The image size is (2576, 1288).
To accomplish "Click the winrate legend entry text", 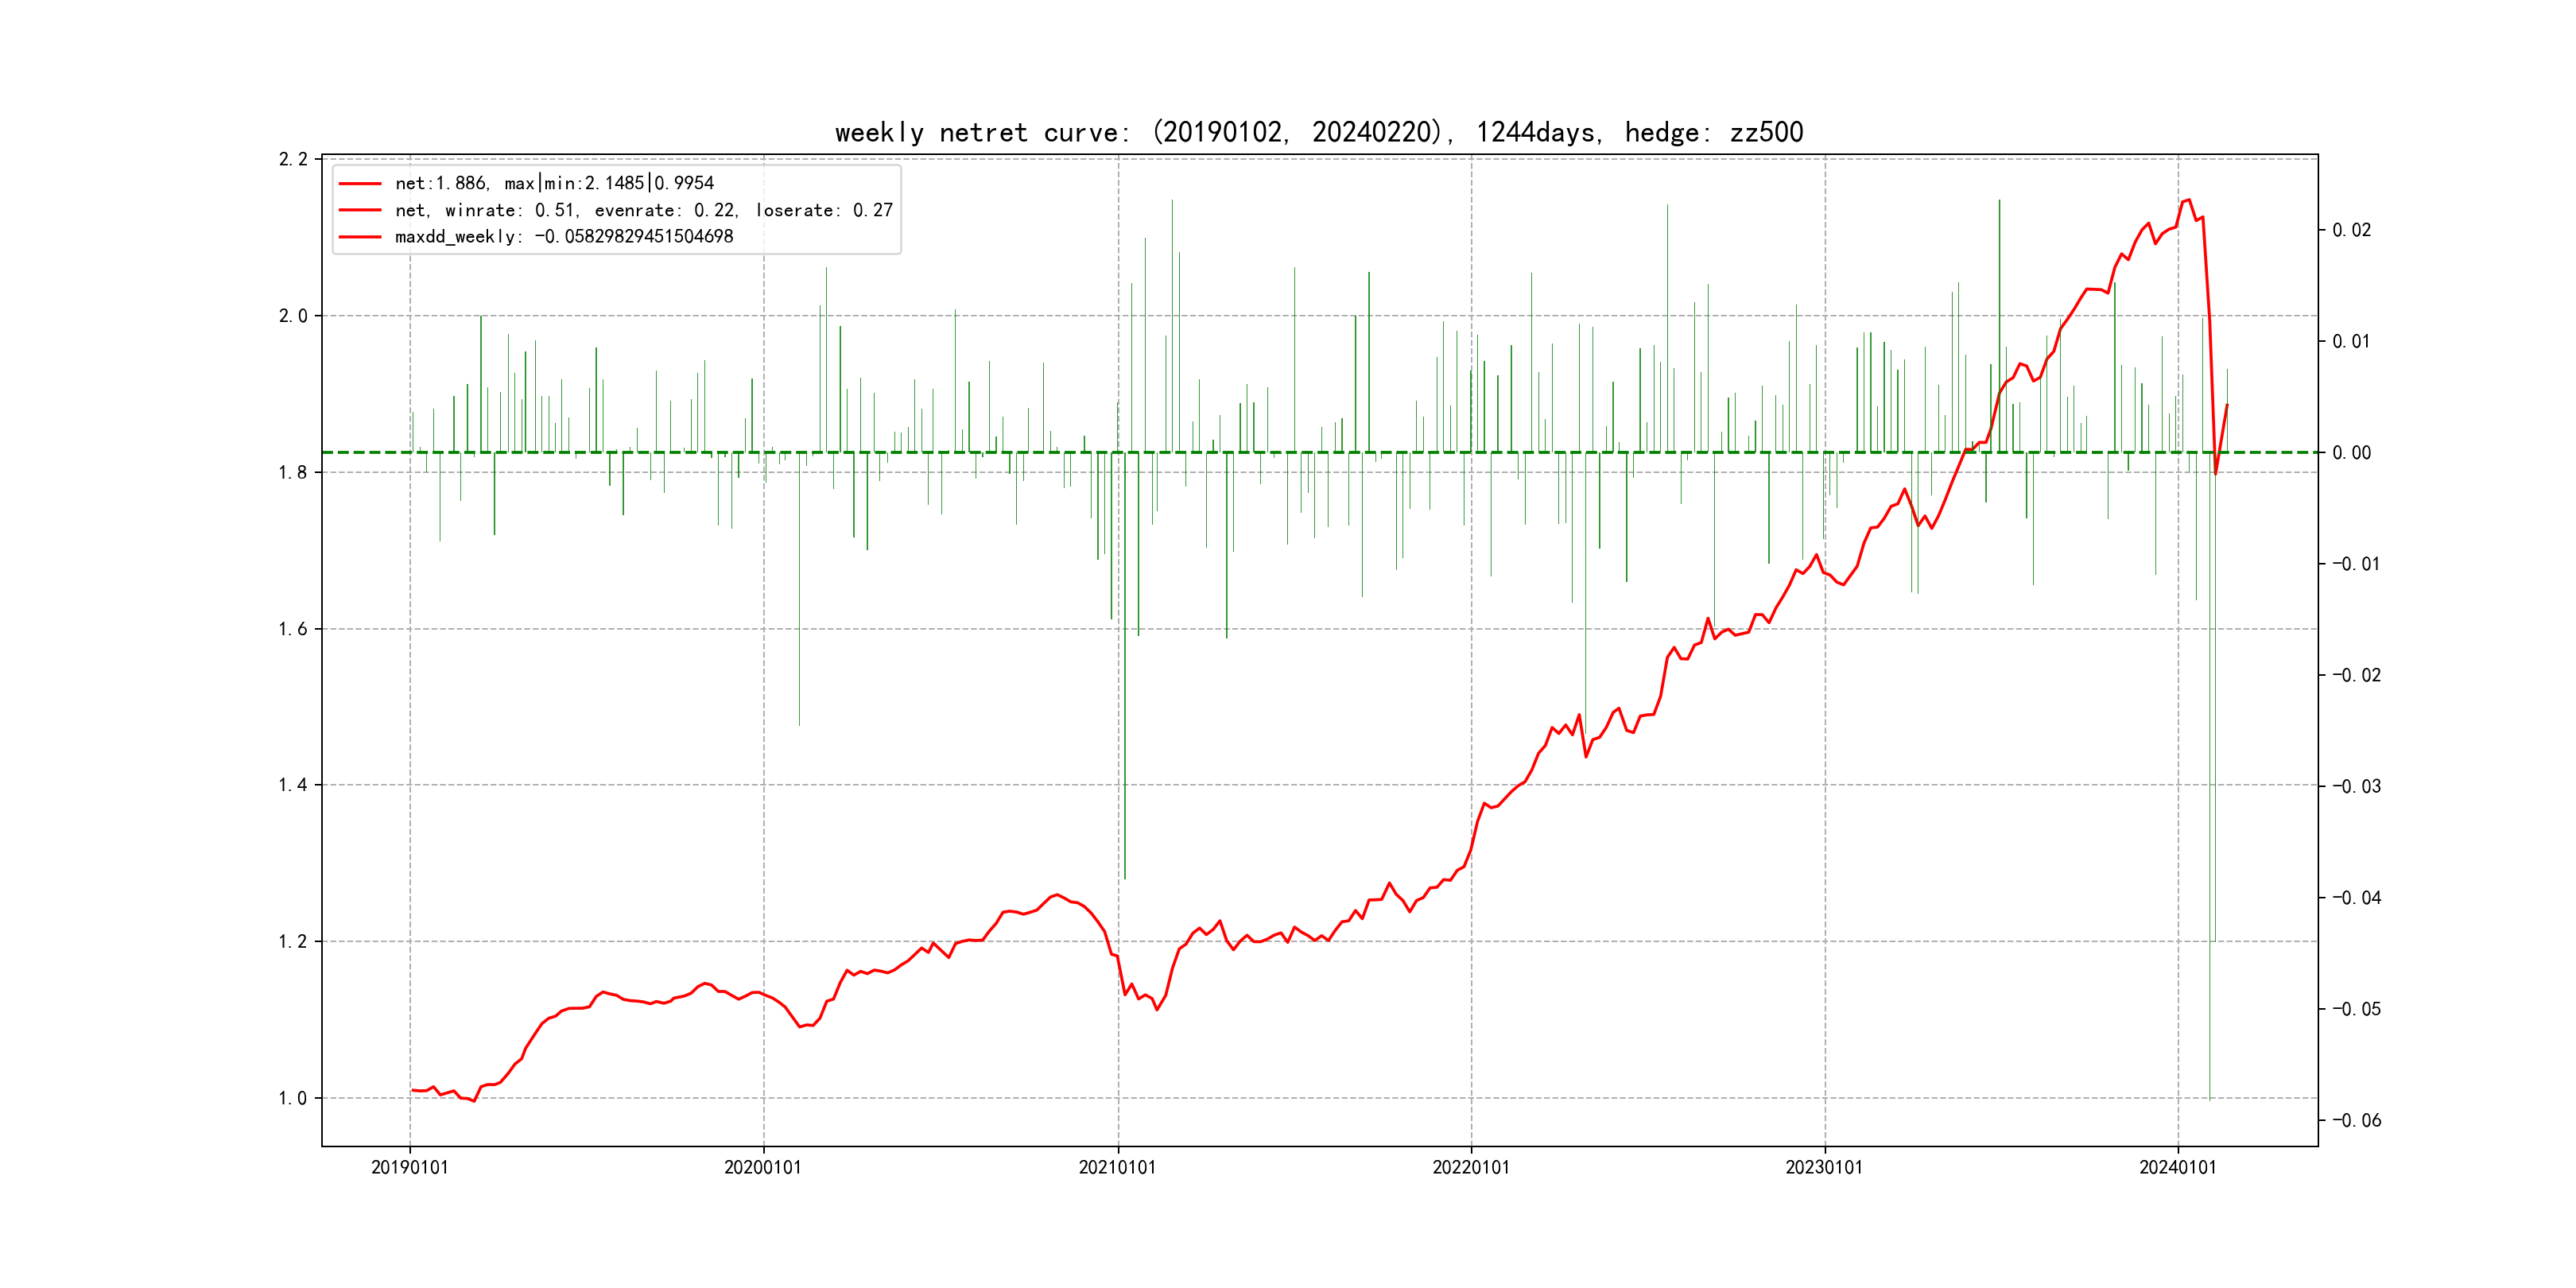I will tap(643, 210).
